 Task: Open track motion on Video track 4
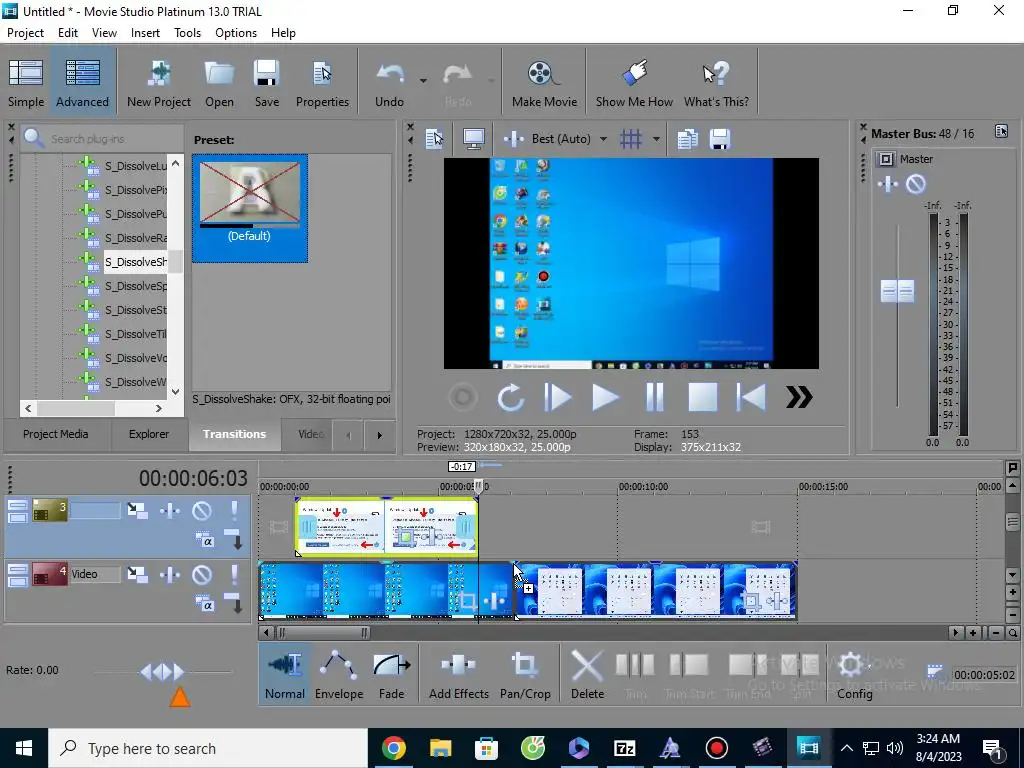pos(137,575)
